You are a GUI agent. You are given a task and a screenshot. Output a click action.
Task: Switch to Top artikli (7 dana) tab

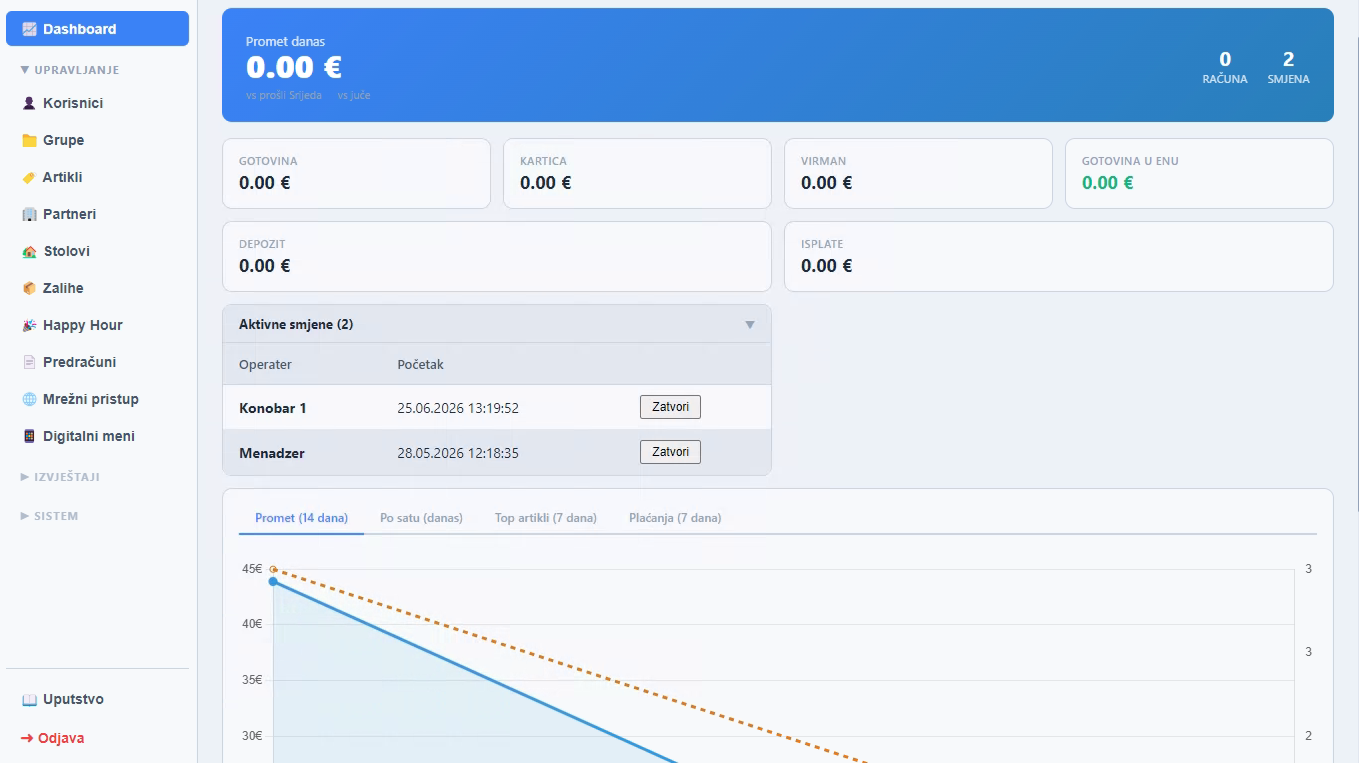(546, 518)
